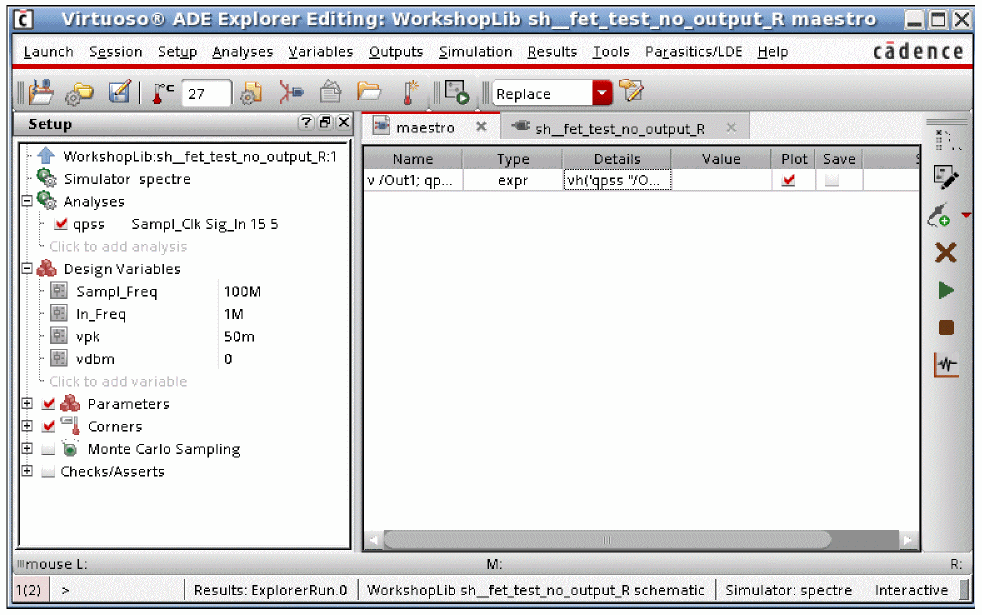Viewport: 982px width, 615px height.
Task: Toggle the qpss analysis checkbox
Action: click(61, 224)
